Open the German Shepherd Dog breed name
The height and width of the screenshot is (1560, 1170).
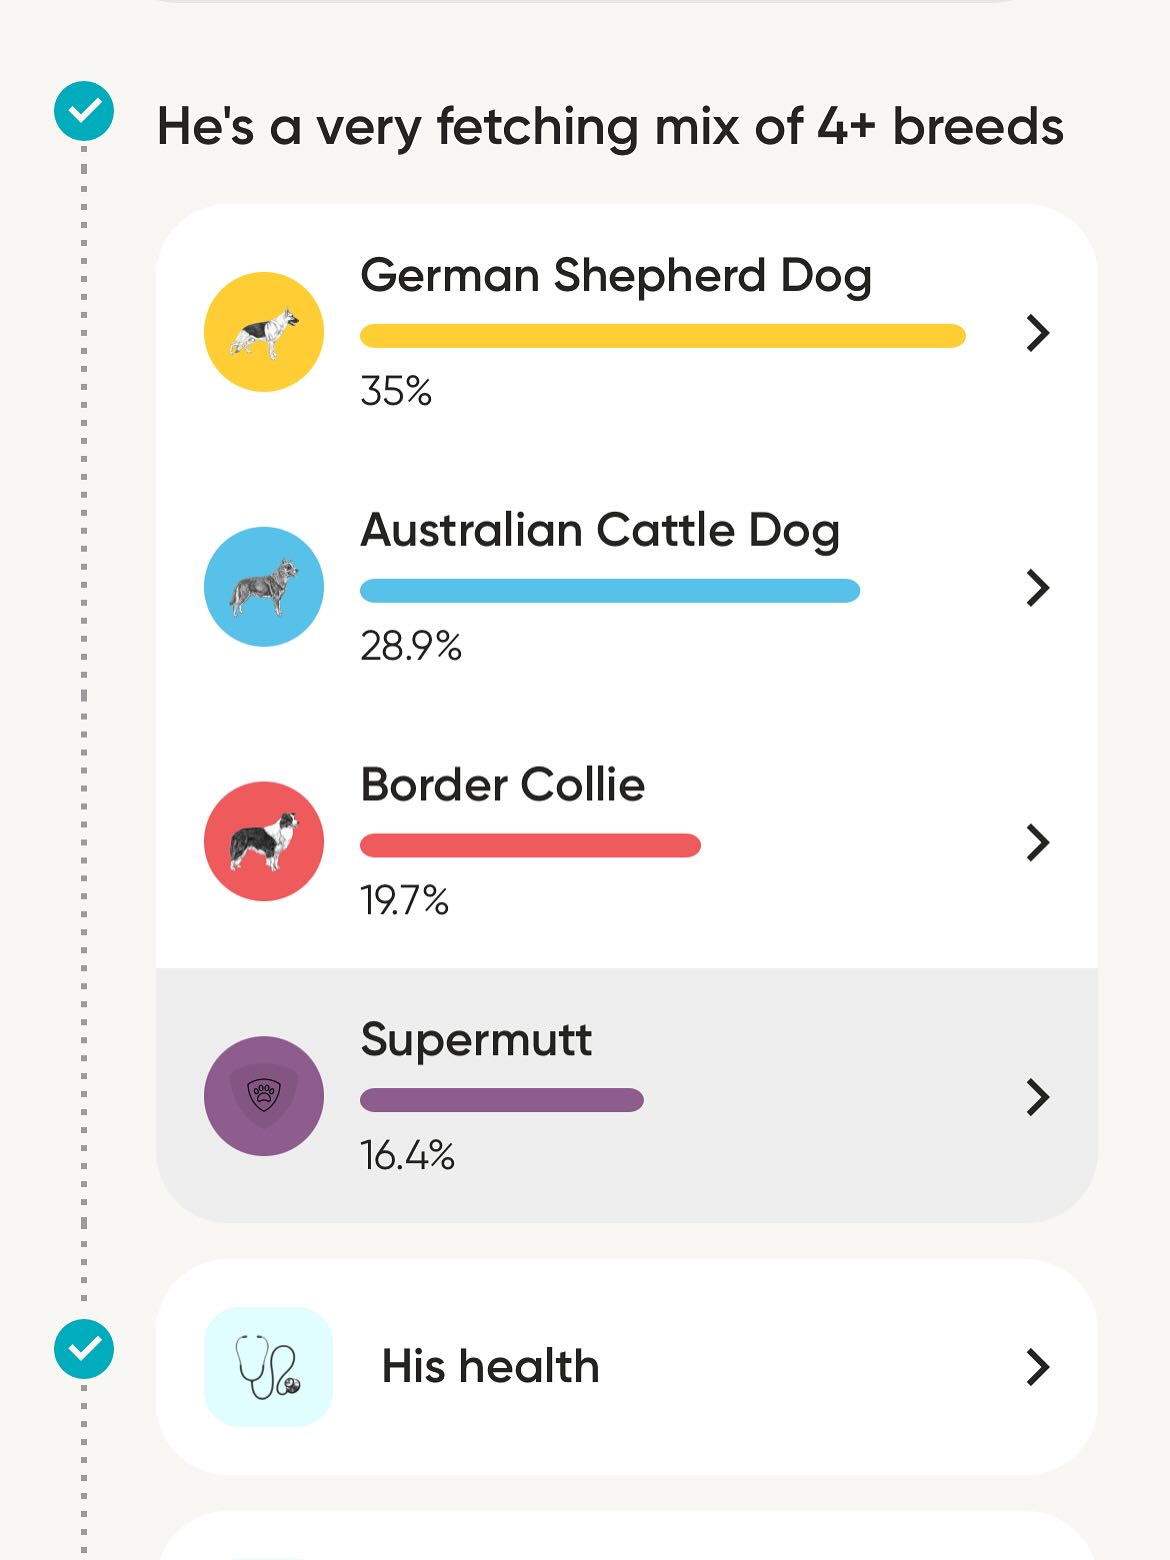coord(616,276)
